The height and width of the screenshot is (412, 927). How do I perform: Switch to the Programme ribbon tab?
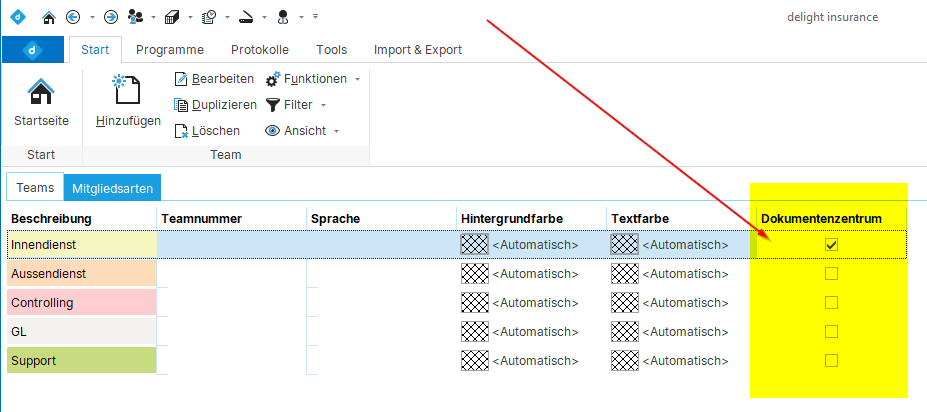point(169,50)
